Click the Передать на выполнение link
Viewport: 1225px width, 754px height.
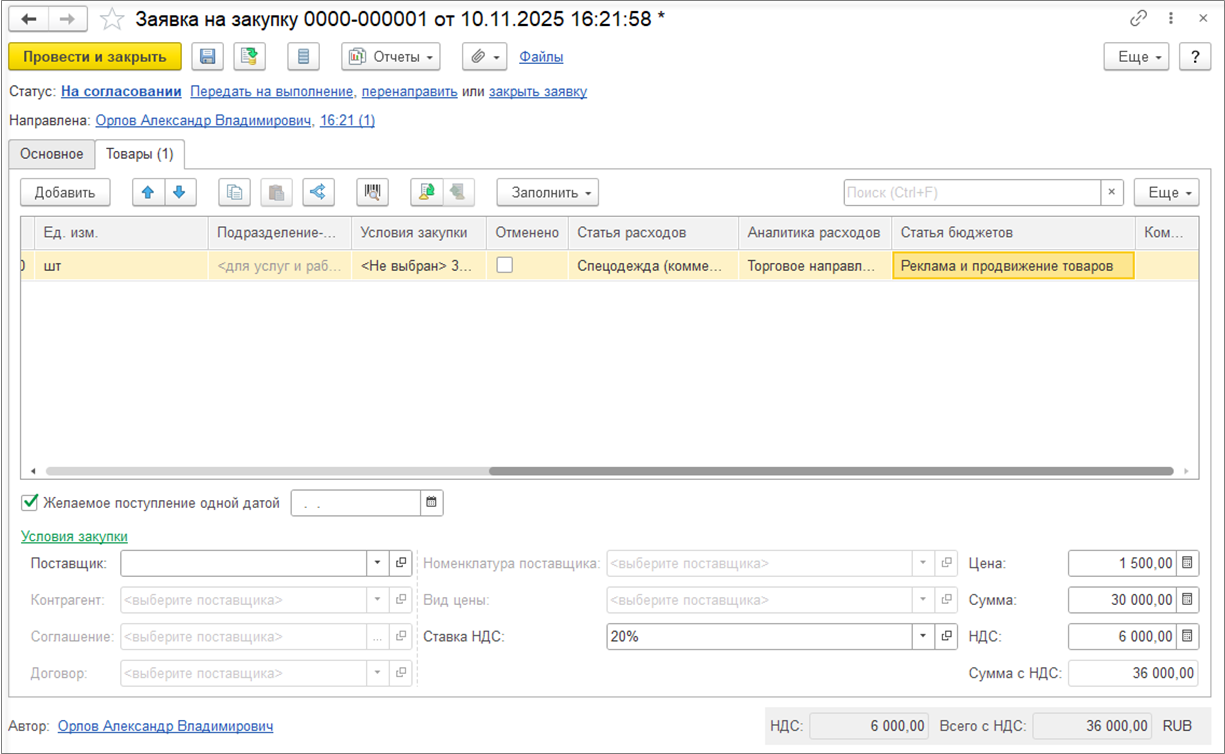coord(272,91)
